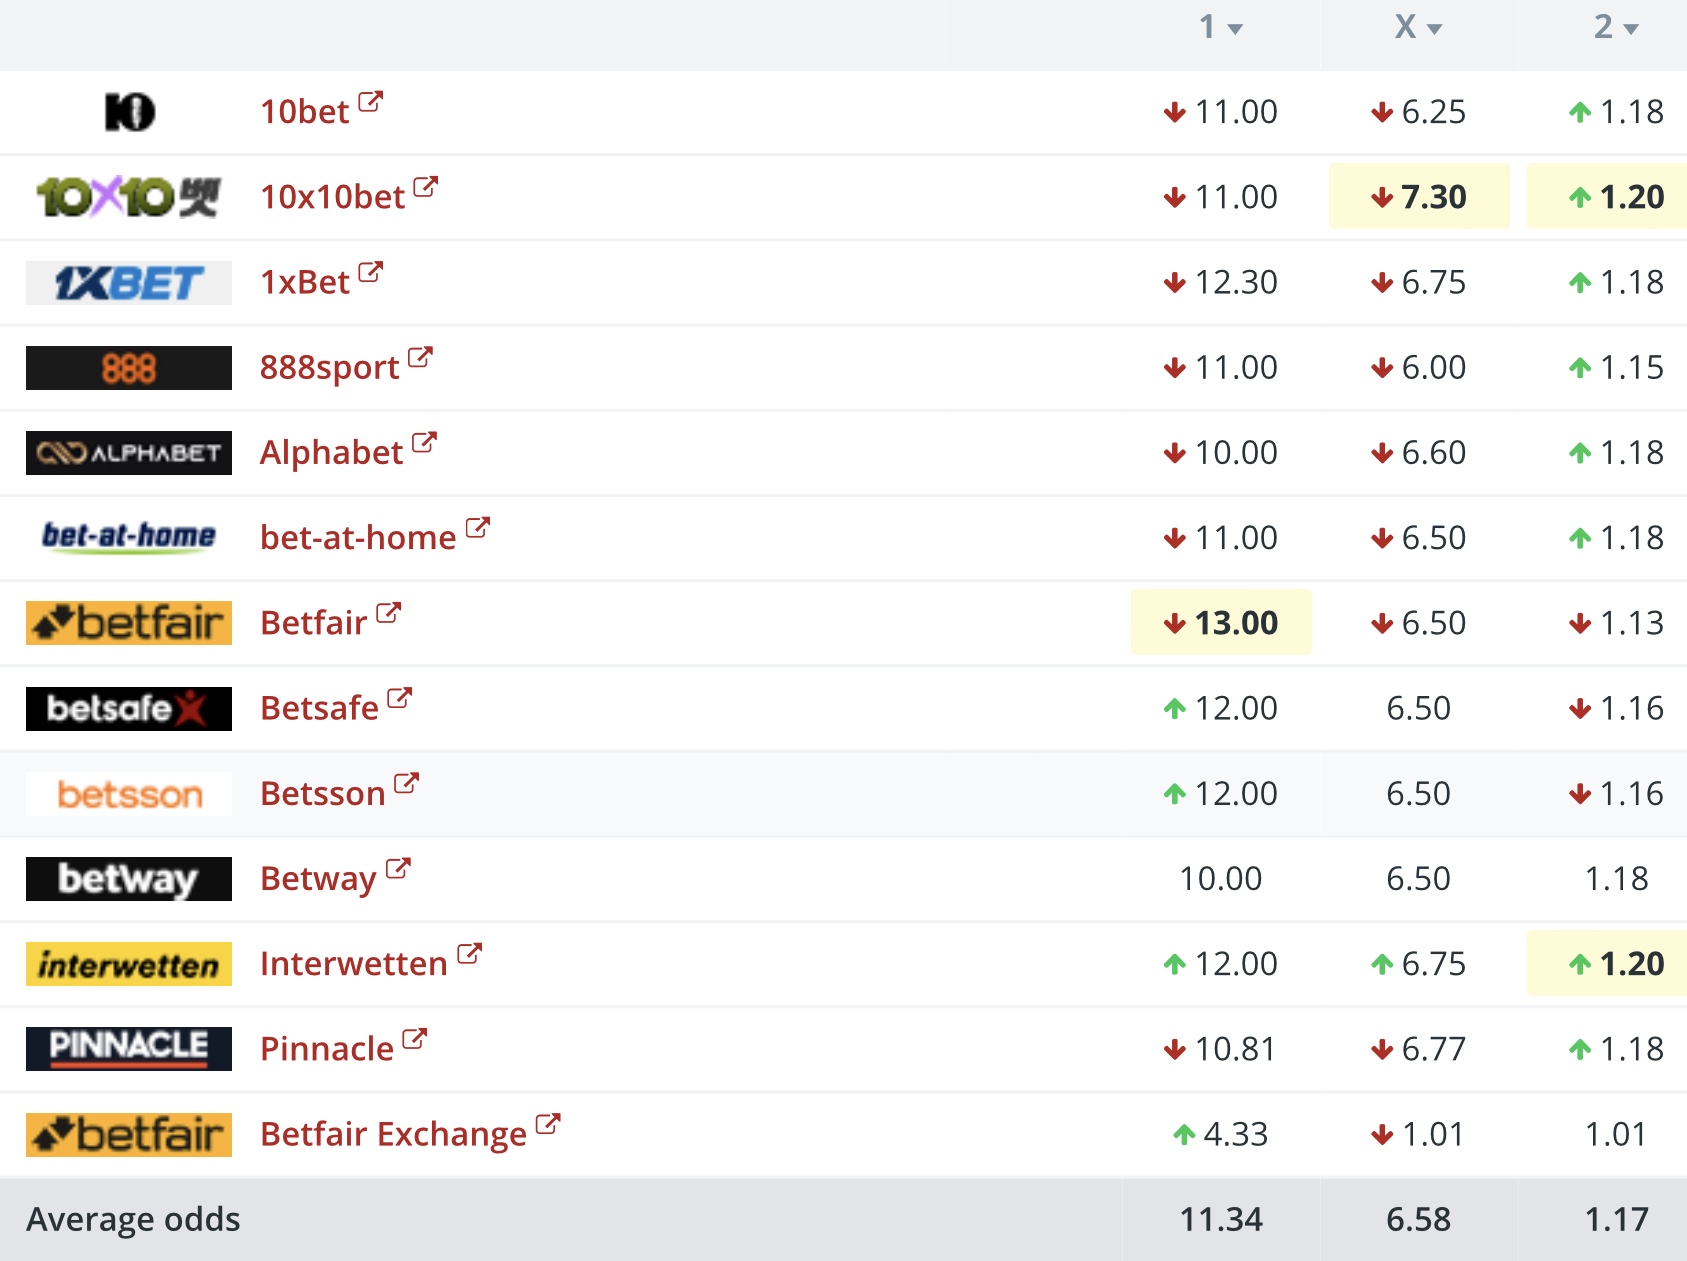Click the Pinnacle logo
Screen dimensions: 1687x1261
click(129, 1049)
